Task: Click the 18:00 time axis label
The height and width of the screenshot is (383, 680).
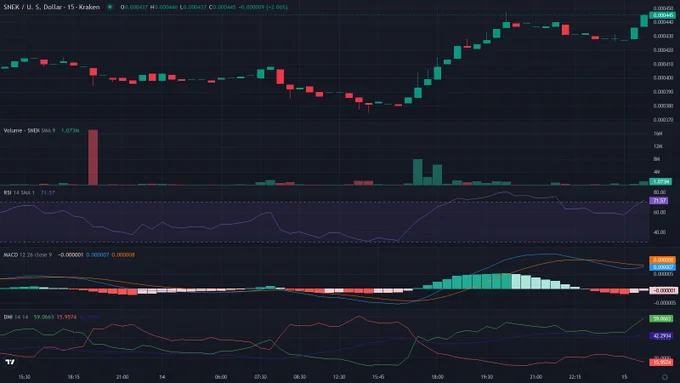Action: pos(438,377)
